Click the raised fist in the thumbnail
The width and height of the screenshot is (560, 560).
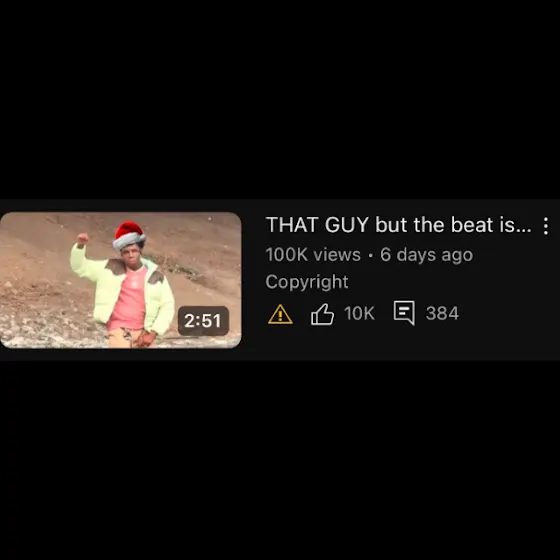pos(83,239)
